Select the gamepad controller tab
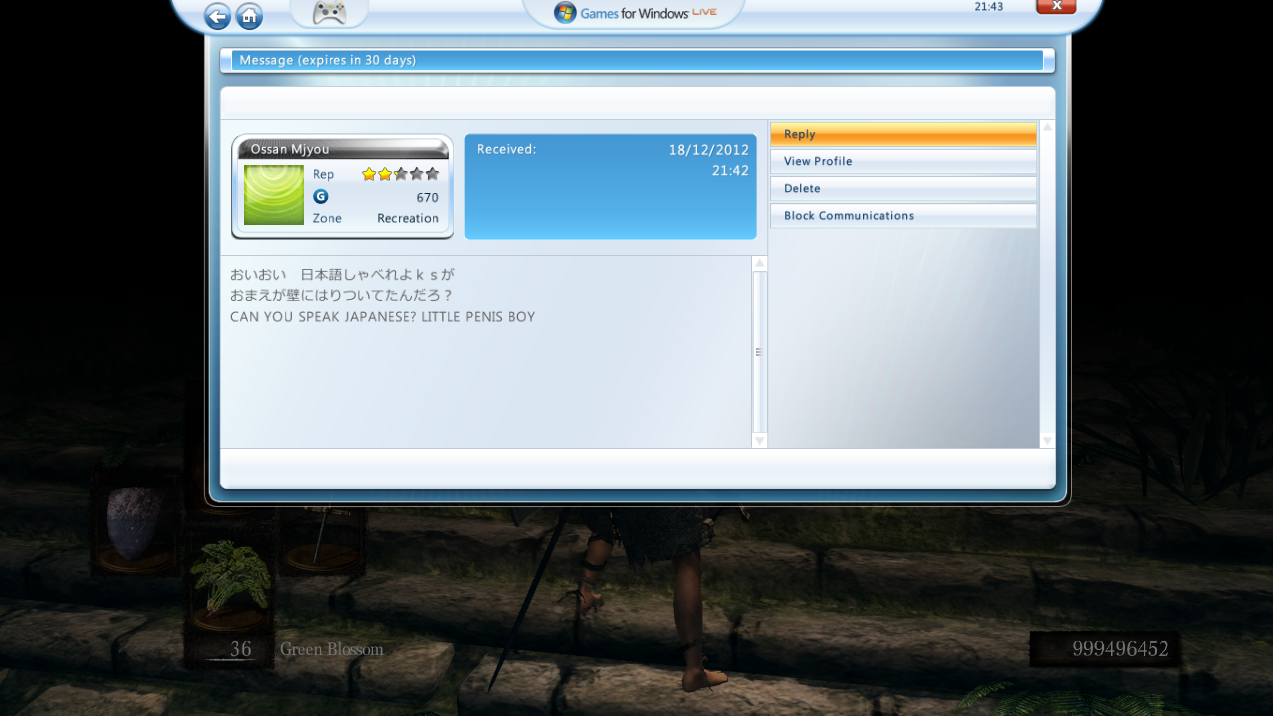The height and width of the screenshot is (716, 1273). point(329,13)
